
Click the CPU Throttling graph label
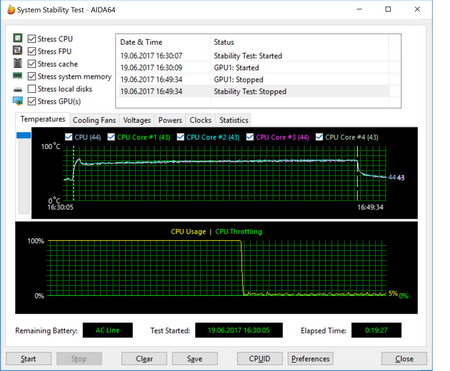coord(239,232)
